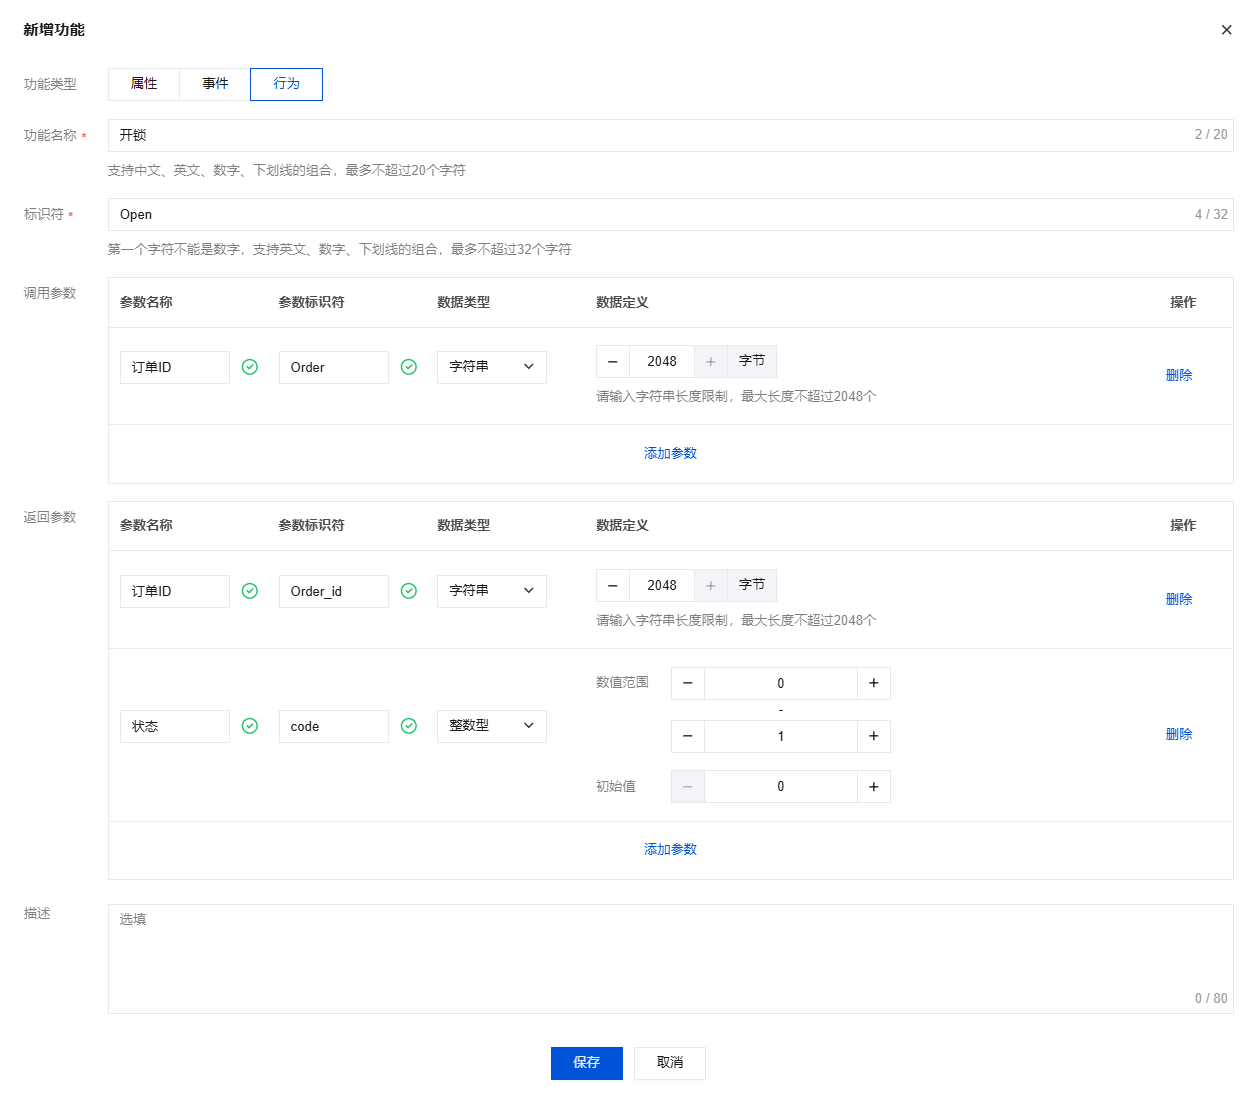Decrease the maximum range value with minus

pyautogui.click(x=688, y=736)
